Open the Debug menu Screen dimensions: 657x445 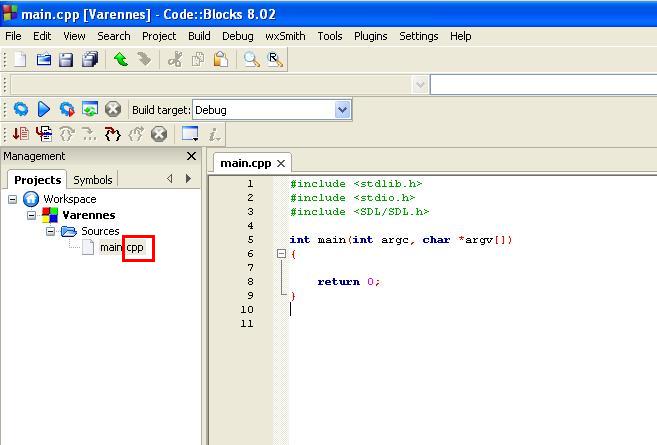tap(238, 36)
